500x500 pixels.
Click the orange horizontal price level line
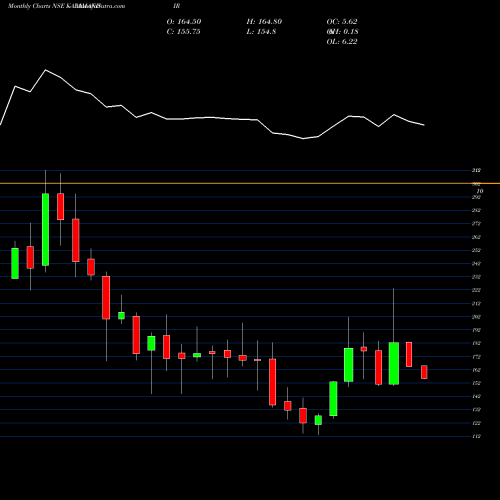tap(250, 183)
